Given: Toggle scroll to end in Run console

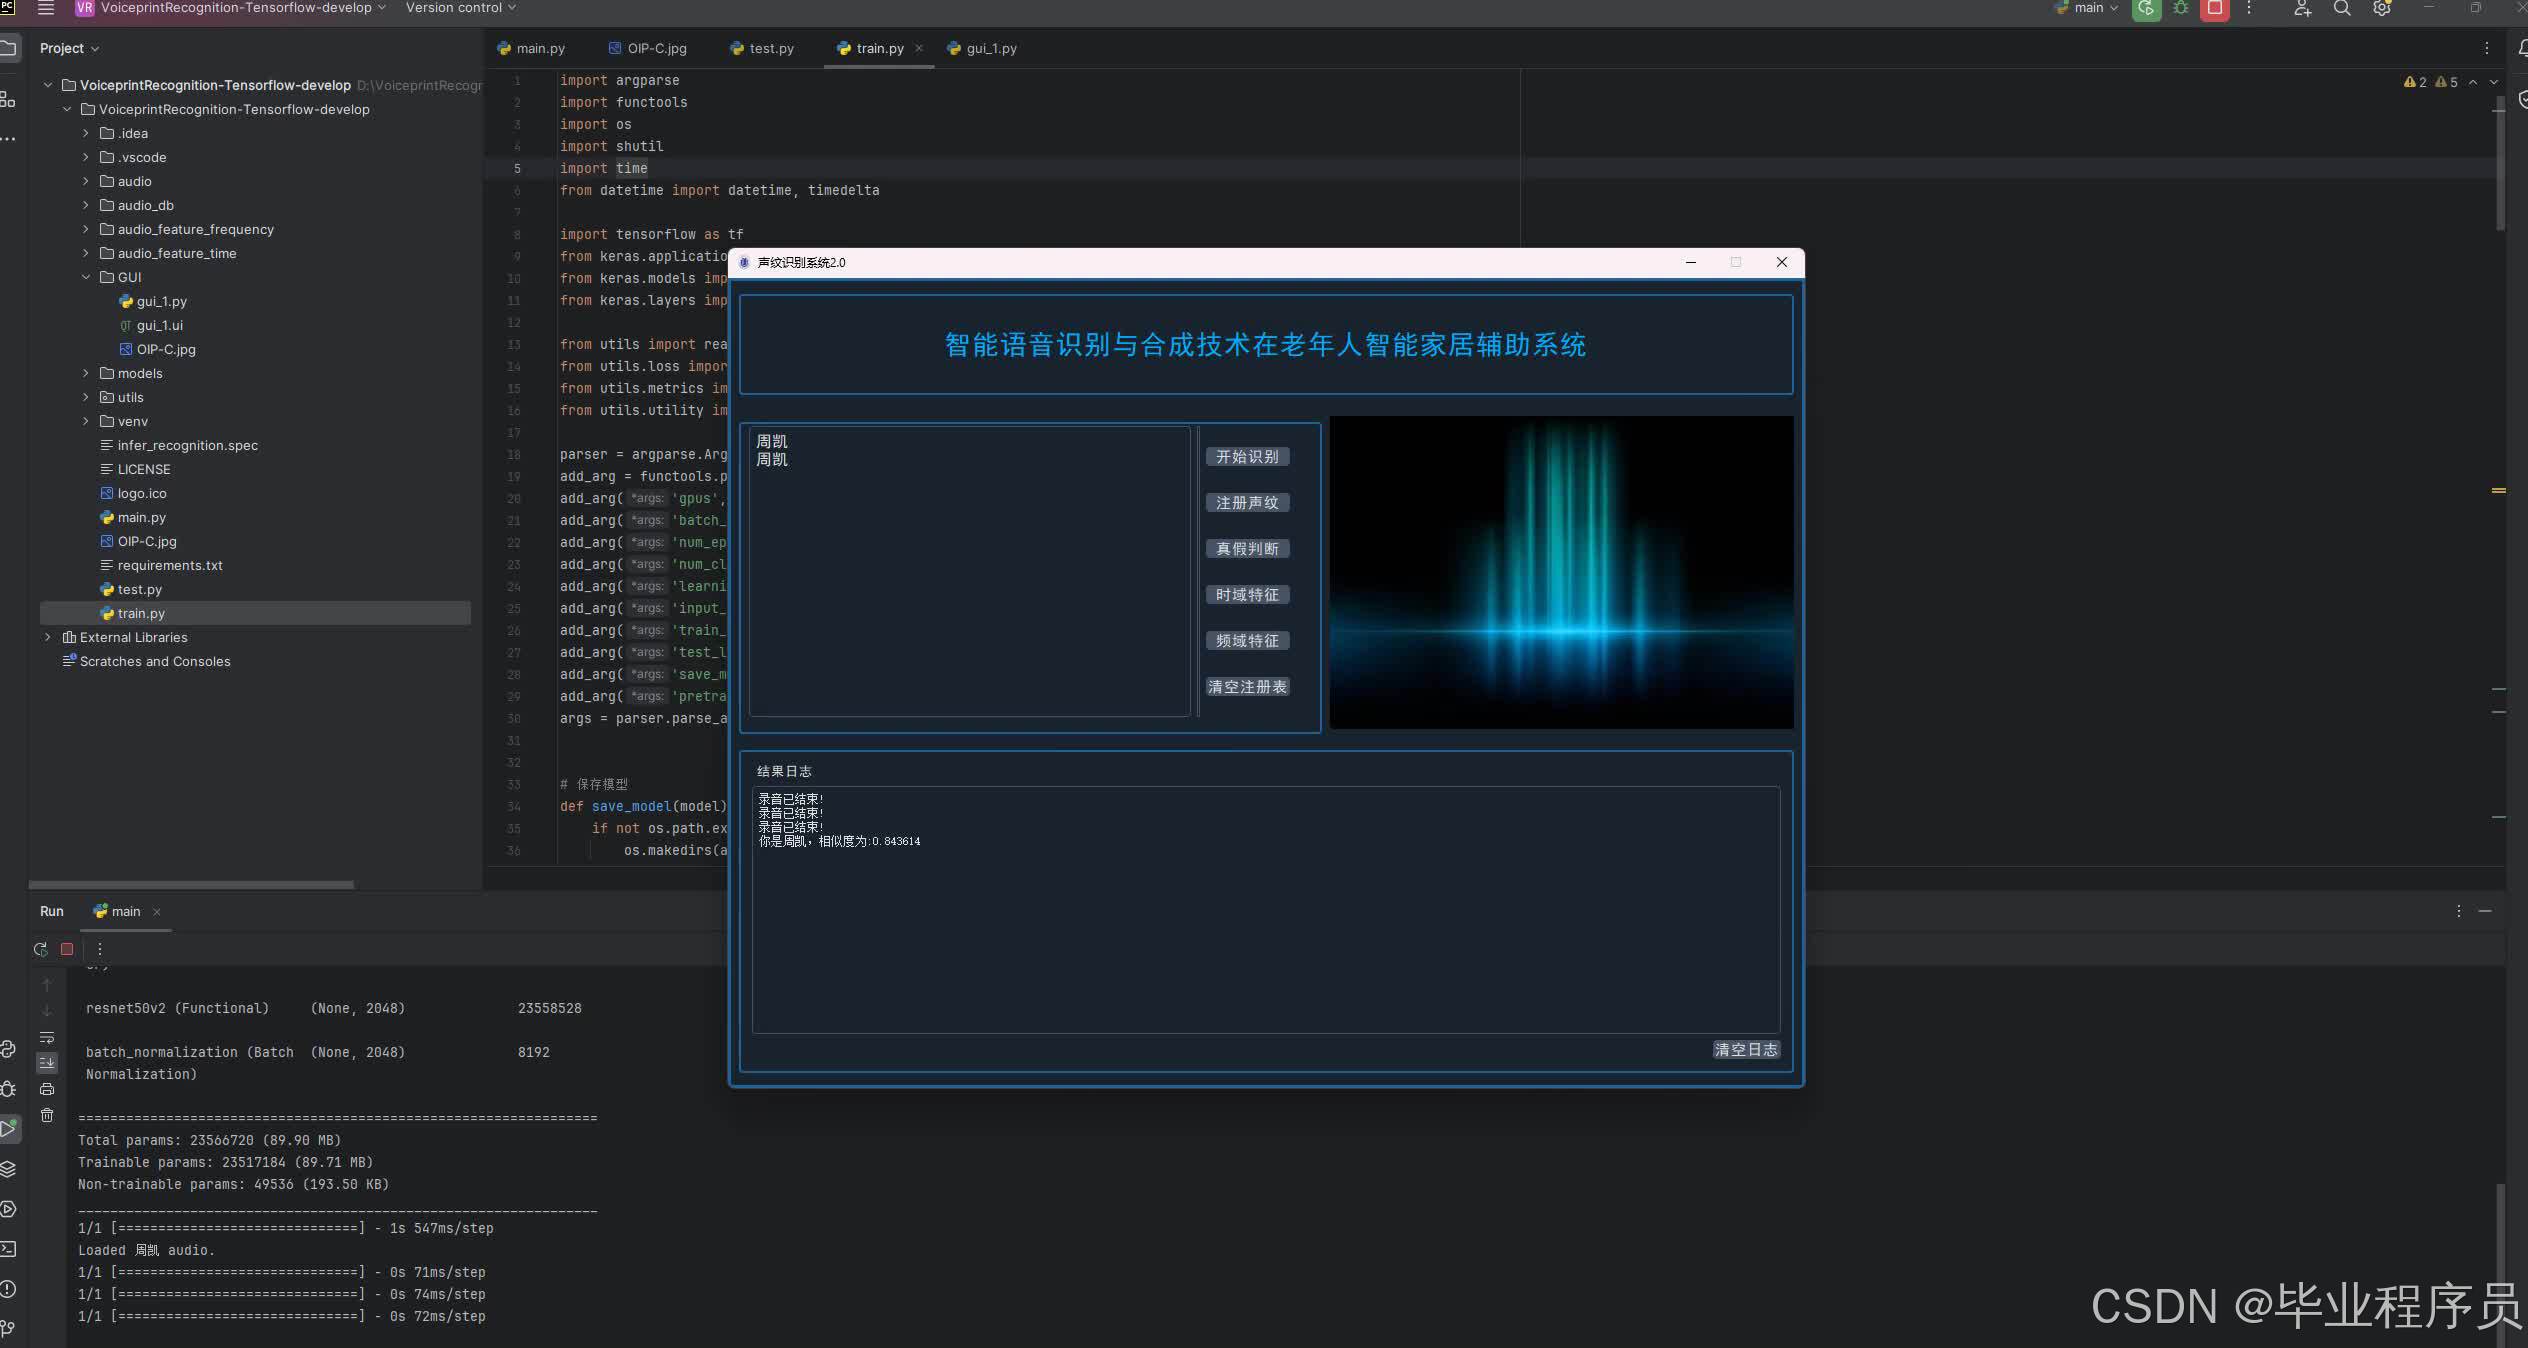Looking at the screenshot, I should tap(47, 1063).
